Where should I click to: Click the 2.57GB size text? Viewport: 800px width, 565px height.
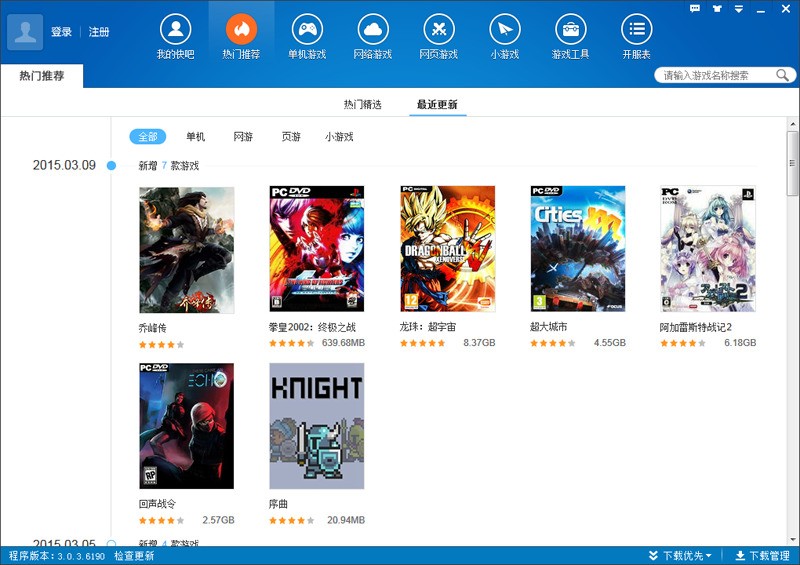(x=218, y=520)
